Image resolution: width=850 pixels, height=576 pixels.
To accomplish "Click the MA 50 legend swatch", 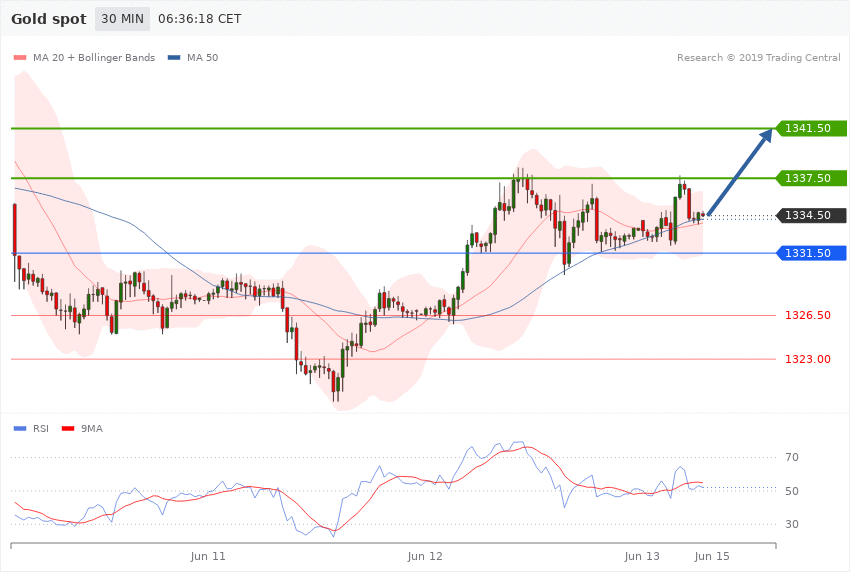I will click(x=174, y=57).
